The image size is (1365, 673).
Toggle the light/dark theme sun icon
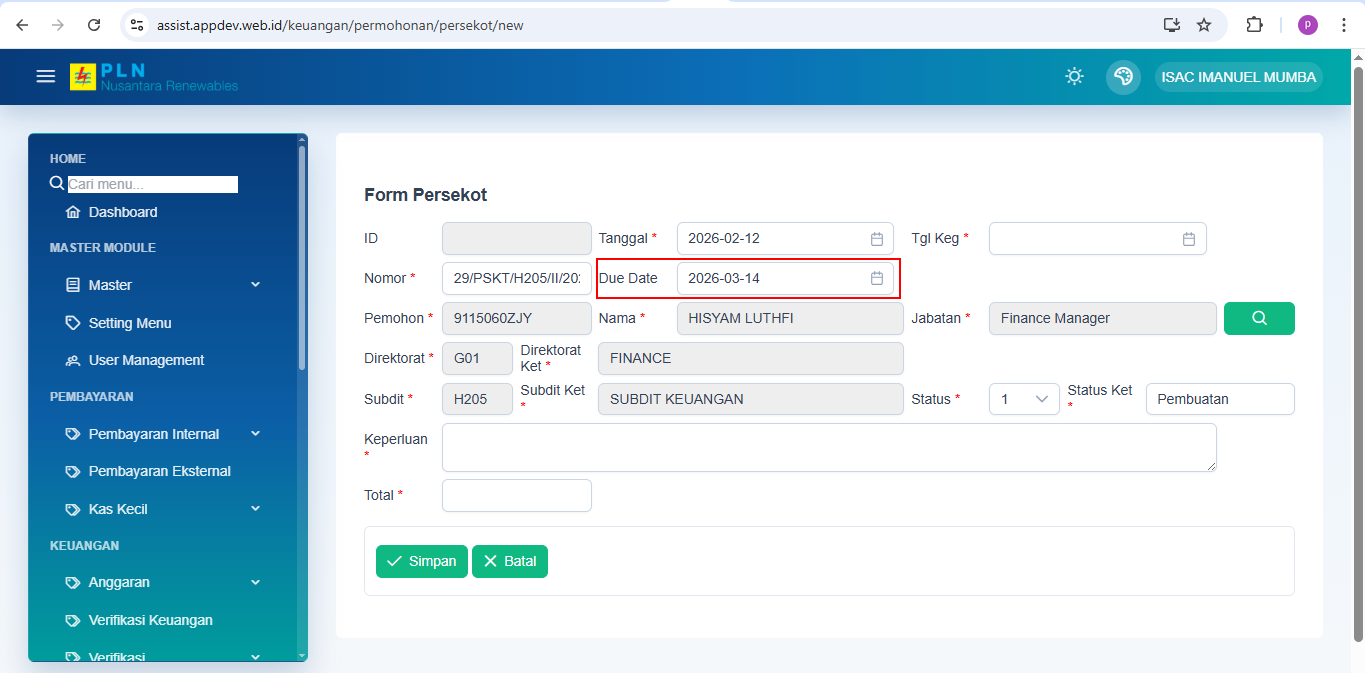(1074, 77)
